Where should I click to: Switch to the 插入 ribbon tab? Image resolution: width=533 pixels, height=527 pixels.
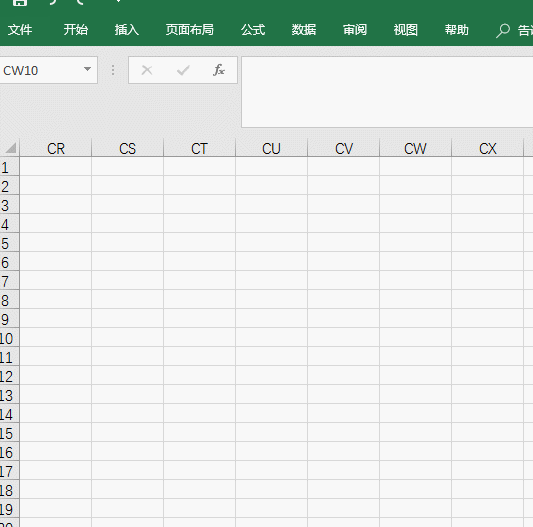coord(126,30)
